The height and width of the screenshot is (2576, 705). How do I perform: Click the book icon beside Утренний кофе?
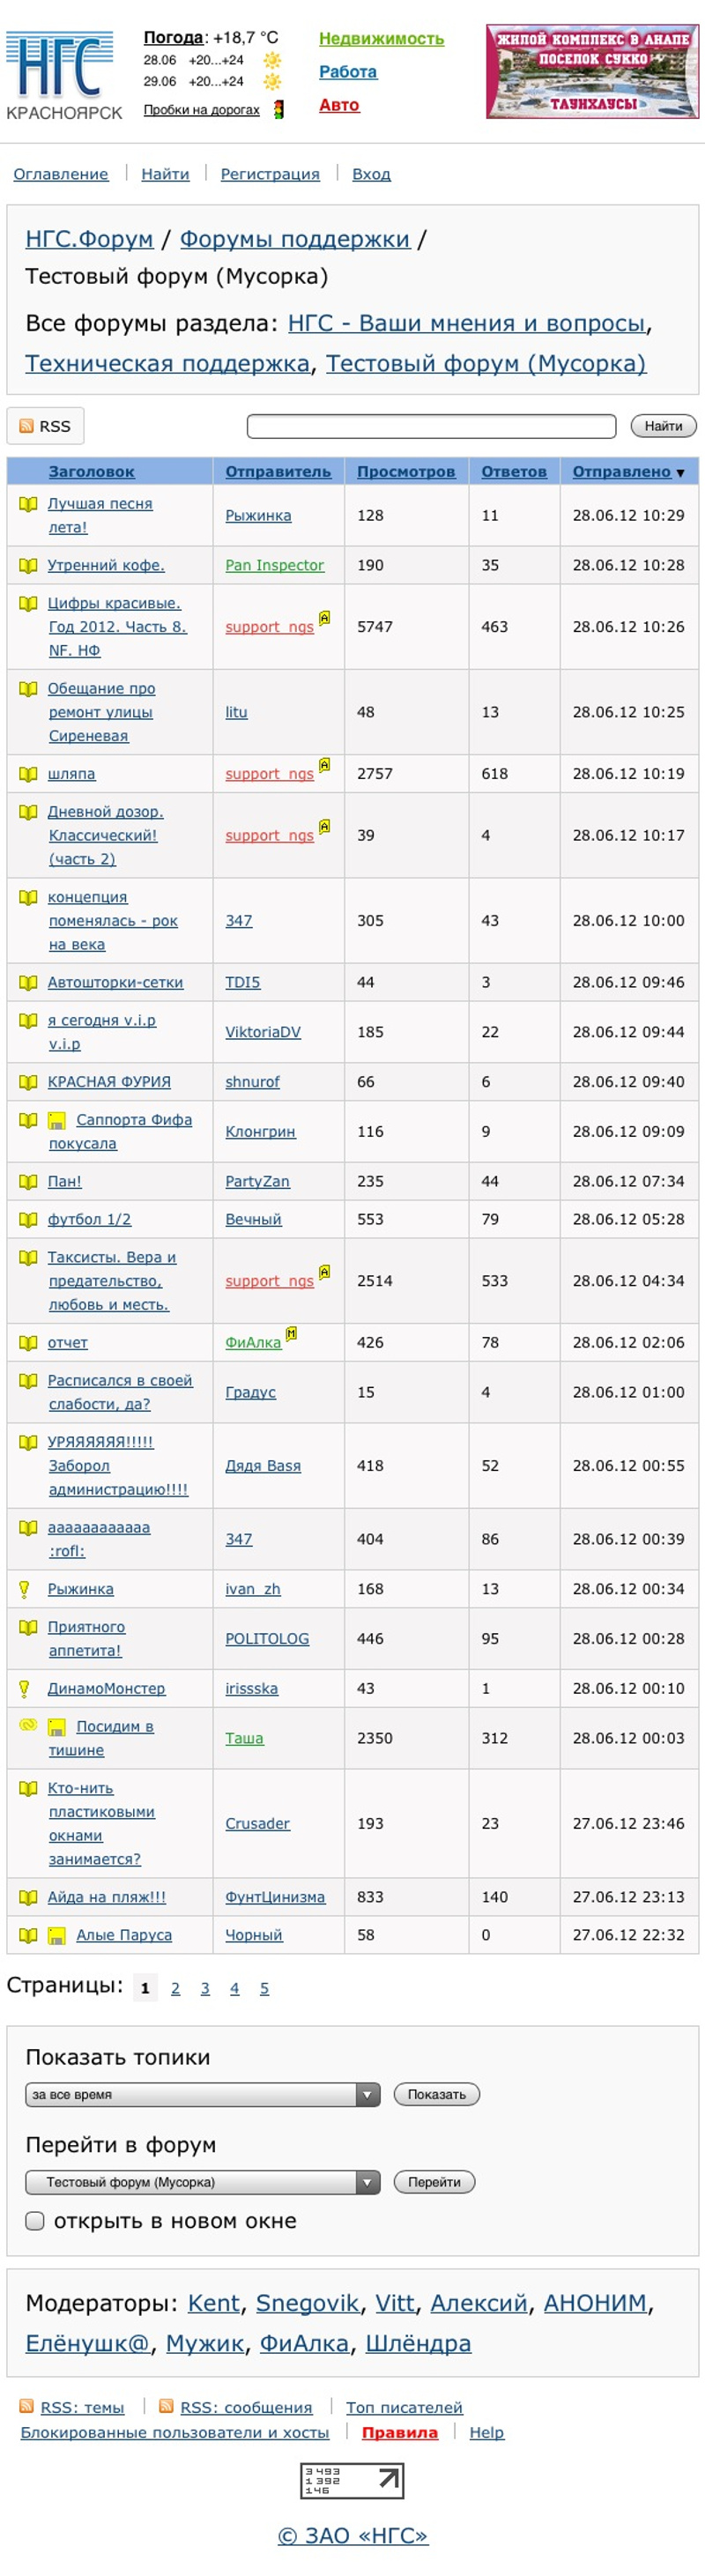click(28, 565)
